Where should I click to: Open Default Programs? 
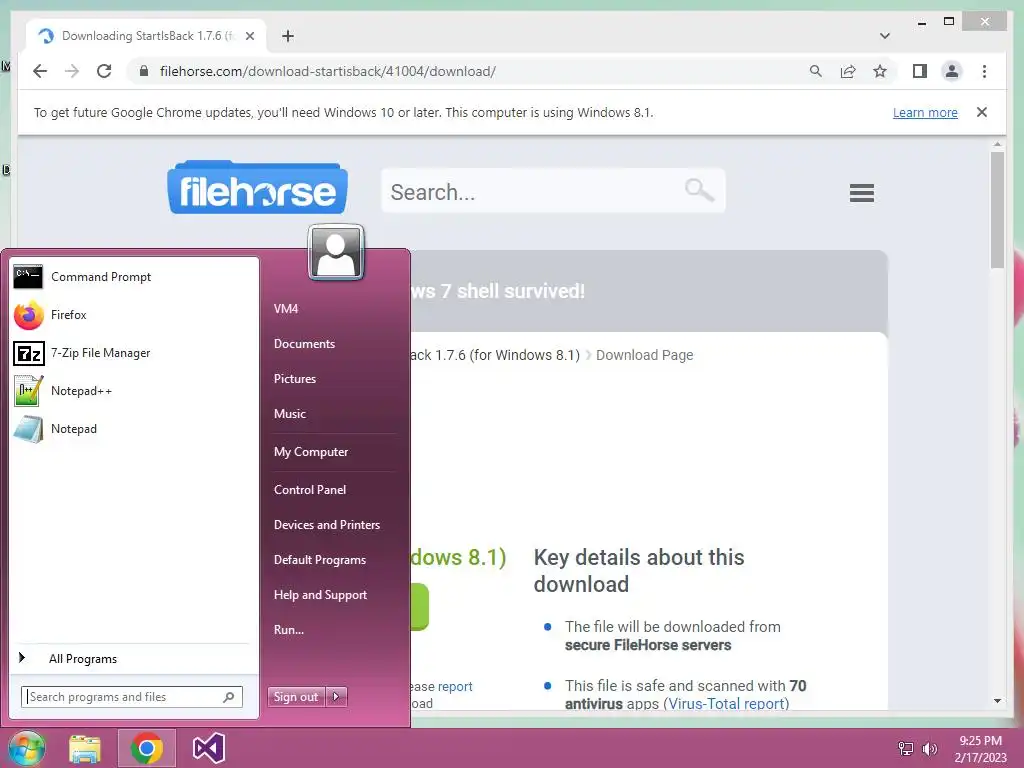[x=319, y=560]
